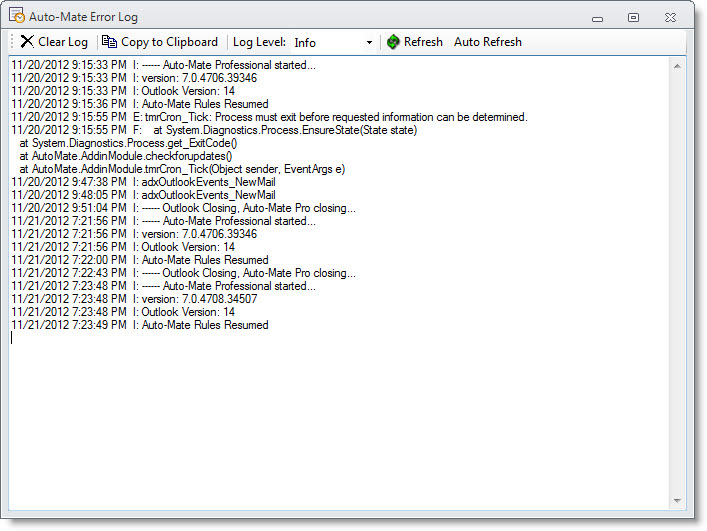Image resolution: width=707 pixels, height=531 pixels.
Task: Expand the Log Level dropdown arrow
Action: pos(369,43)
